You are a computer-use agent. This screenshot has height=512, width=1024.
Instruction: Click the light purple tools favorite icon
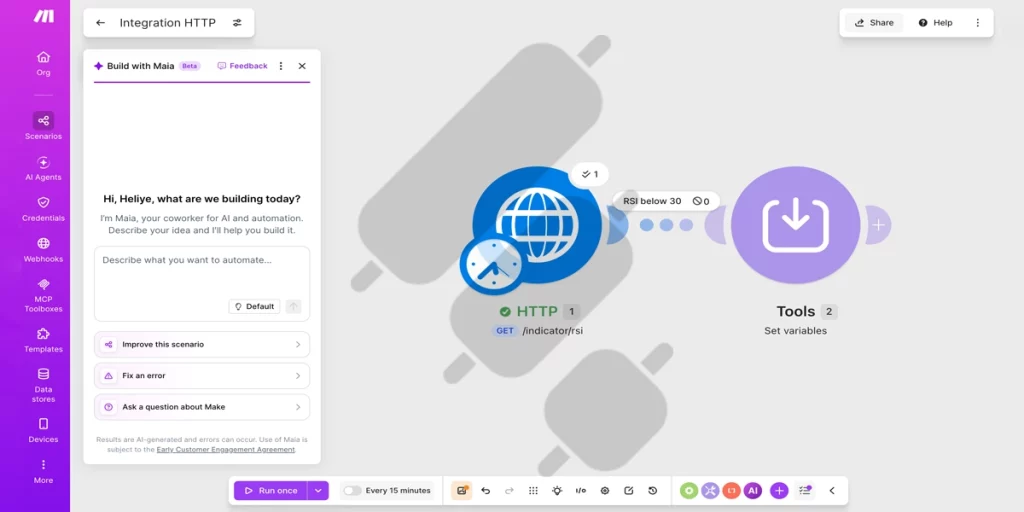(x=711, y=490)
